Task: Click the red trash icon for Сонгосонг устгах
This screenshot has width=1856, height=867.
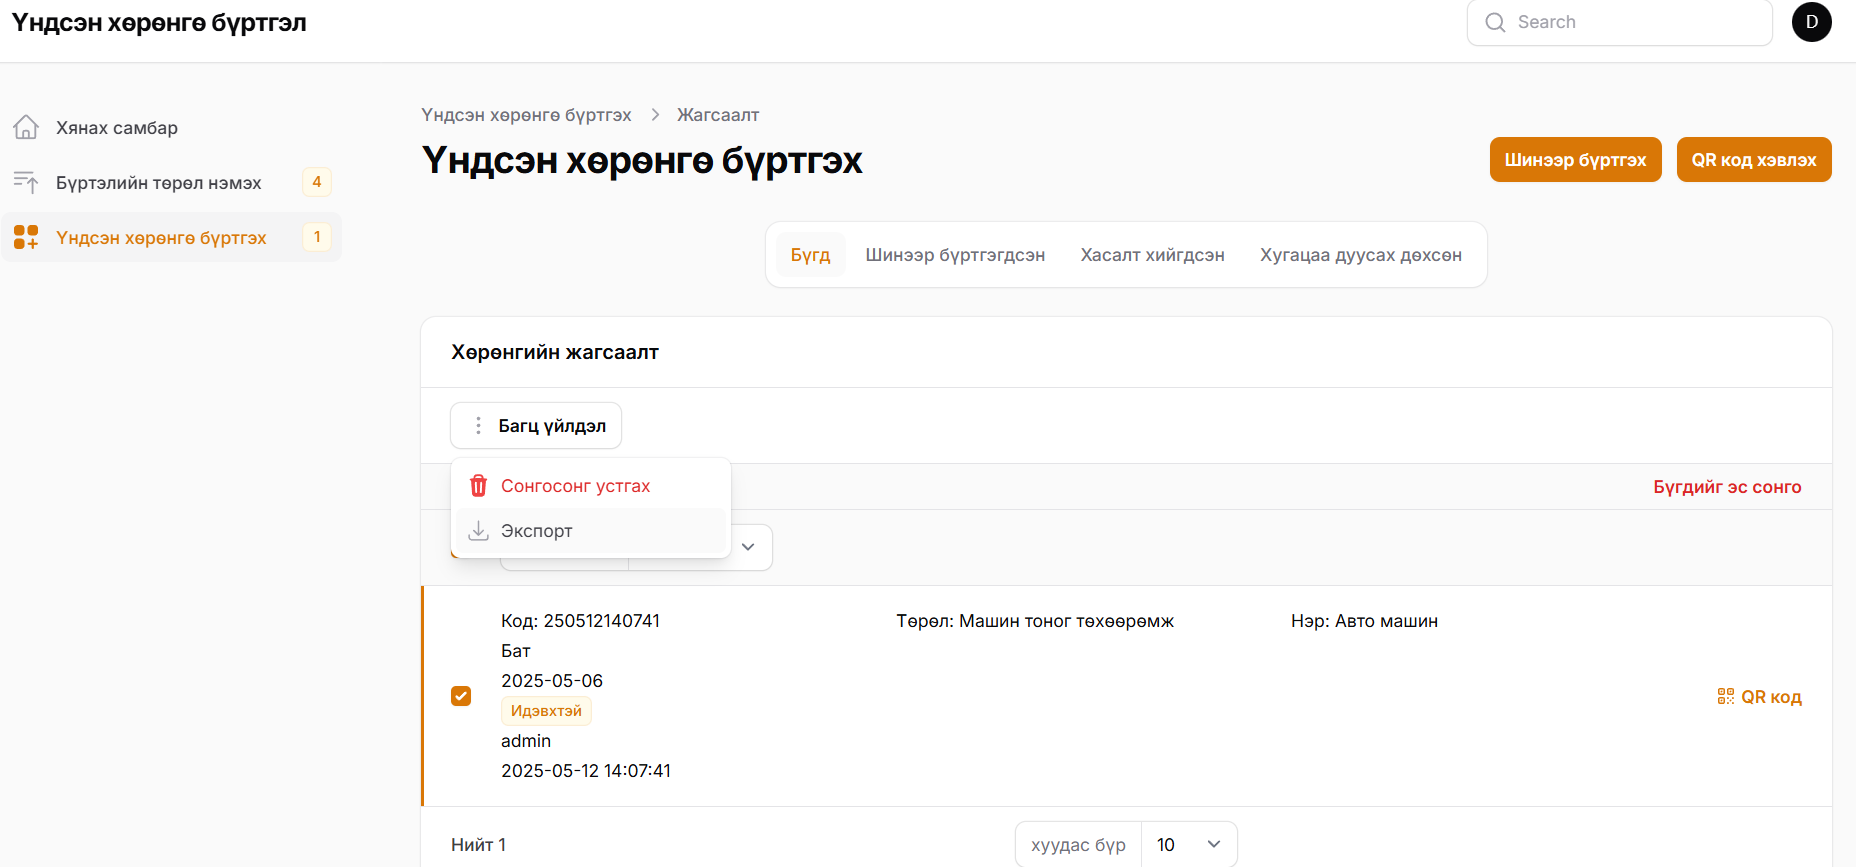Action: pyautogui.click(x=479, y=486)
